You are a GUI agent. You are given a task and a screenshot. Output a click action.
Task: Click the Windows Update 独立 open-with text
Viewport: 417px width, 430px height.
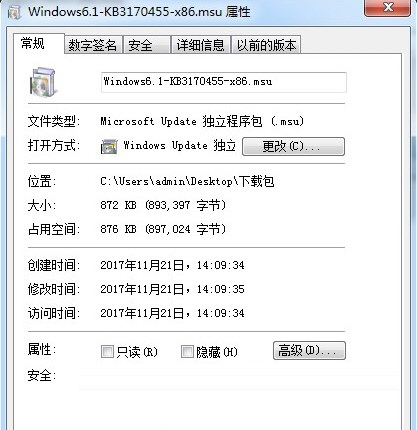[180, 146]
